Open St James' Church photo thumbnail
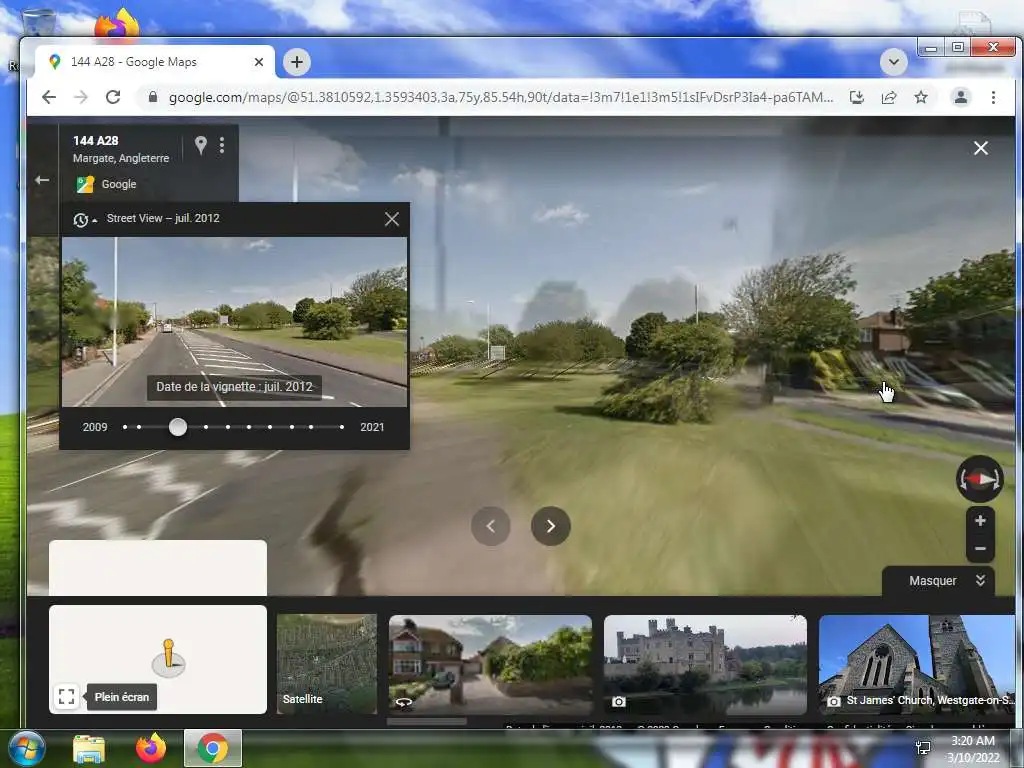 pos(917,664)
